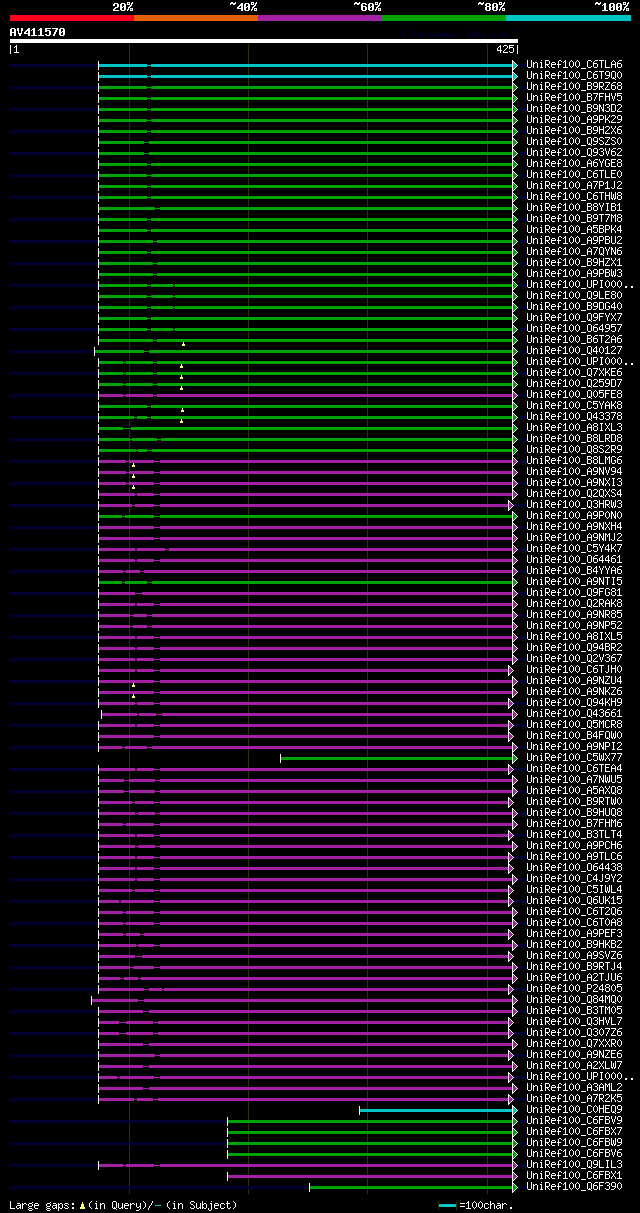
Task: Click the AV411570 query sequence bar
Action: point(264,41)
